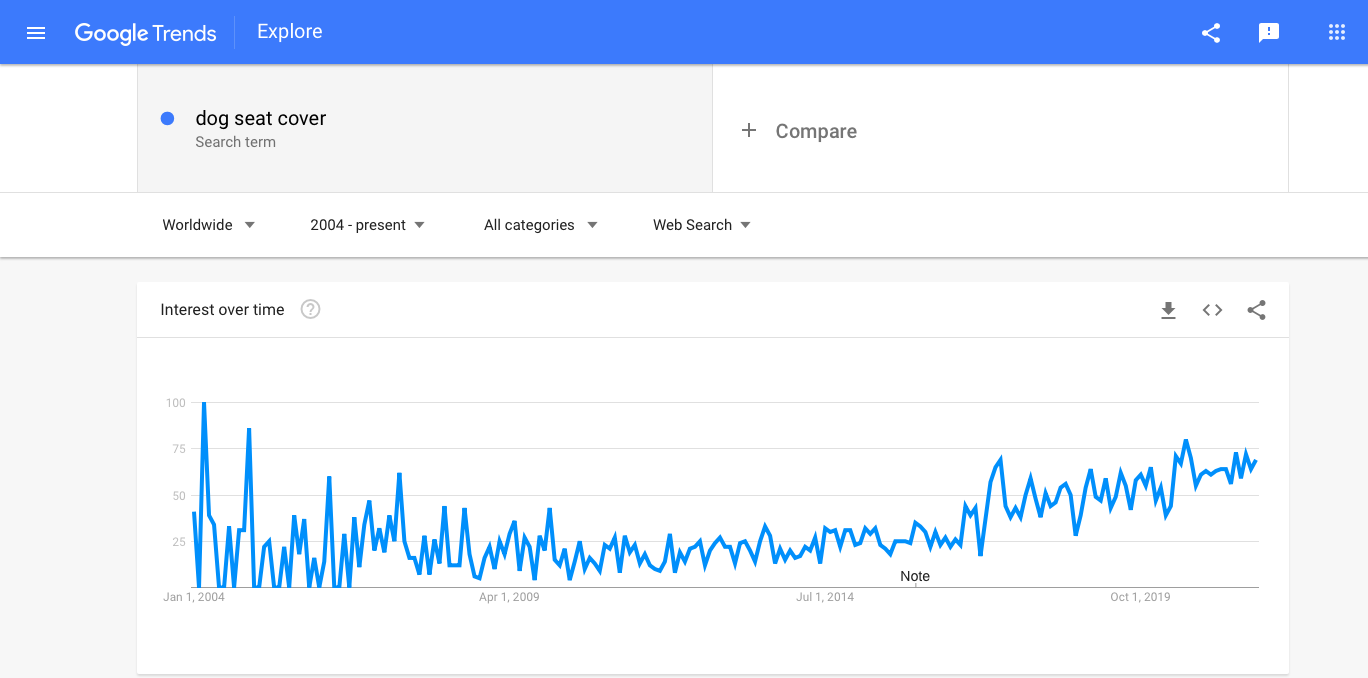This screenshot has width=1368, height=678.
Task: Open the send feedback icon
Action: pos(1269,32)
